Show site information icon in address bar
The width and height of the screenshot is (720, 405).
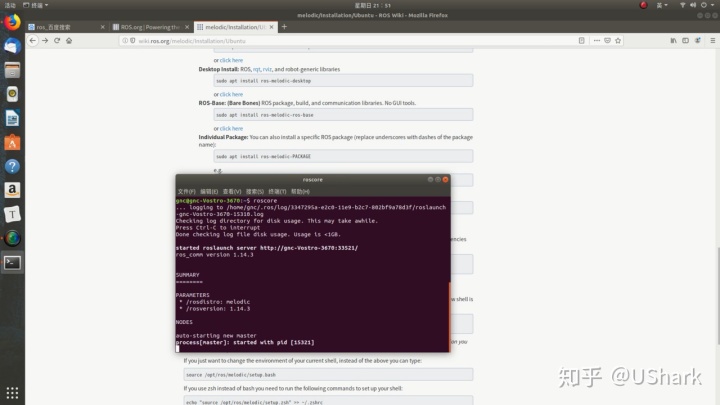[125, 40]
